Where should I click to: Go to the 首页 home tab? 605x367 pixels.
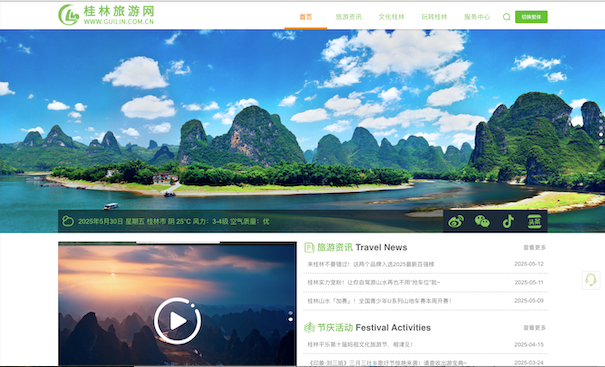click(306, 17)
